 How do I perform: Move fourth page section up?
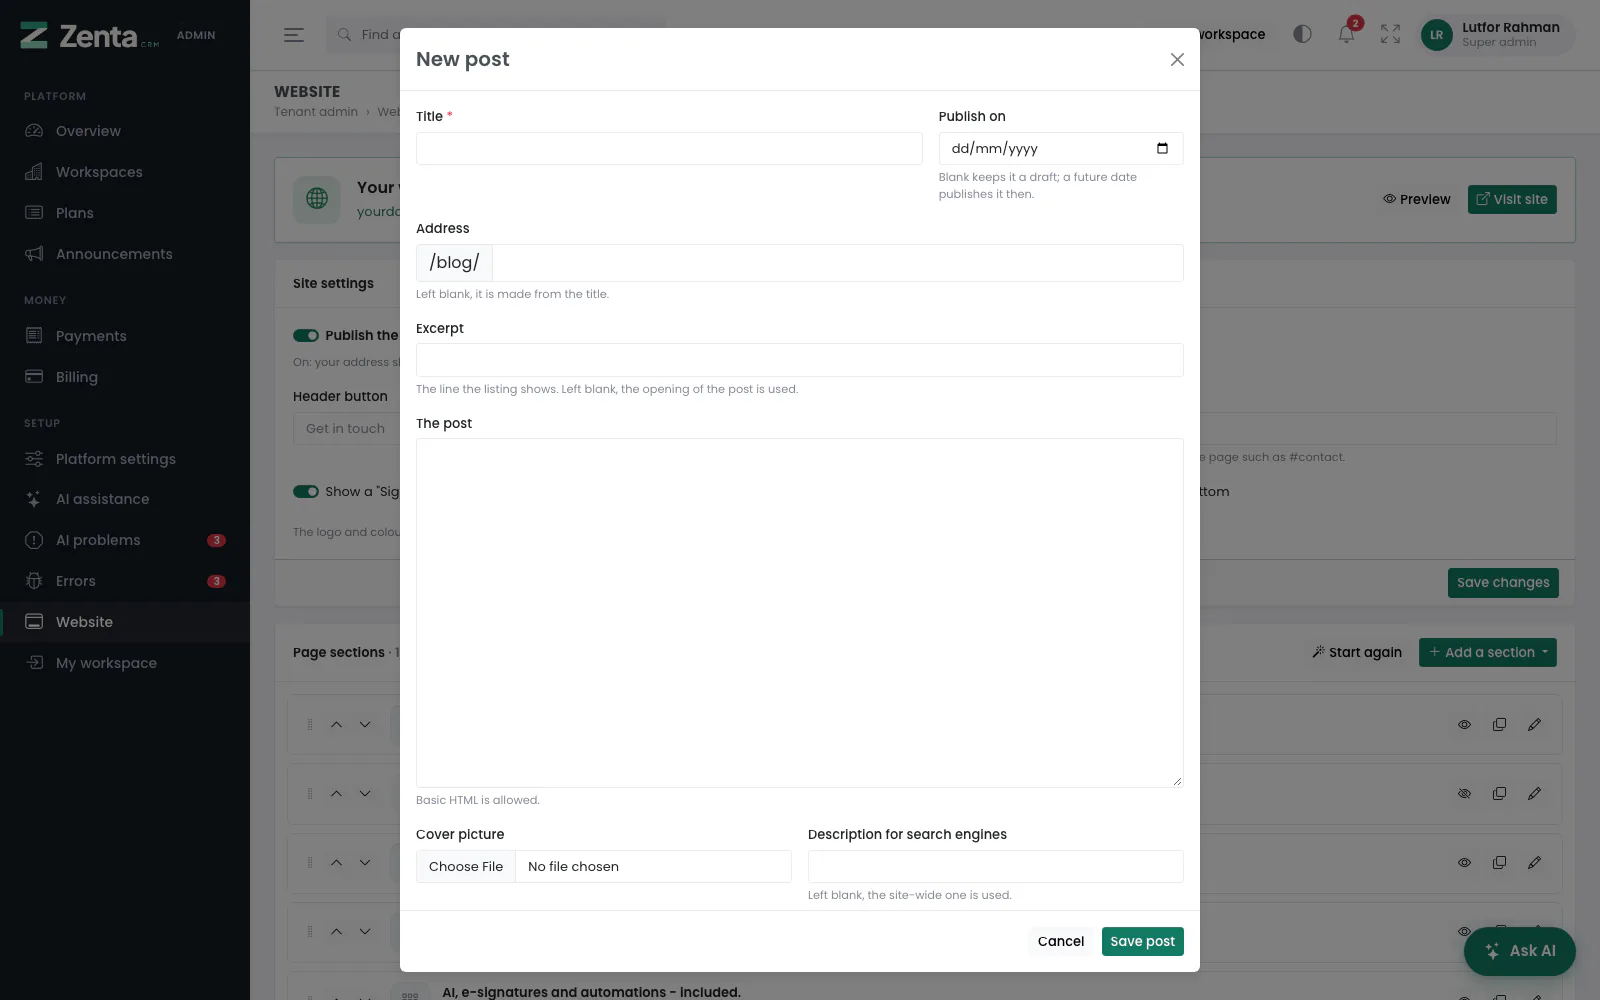coord(336,931)
